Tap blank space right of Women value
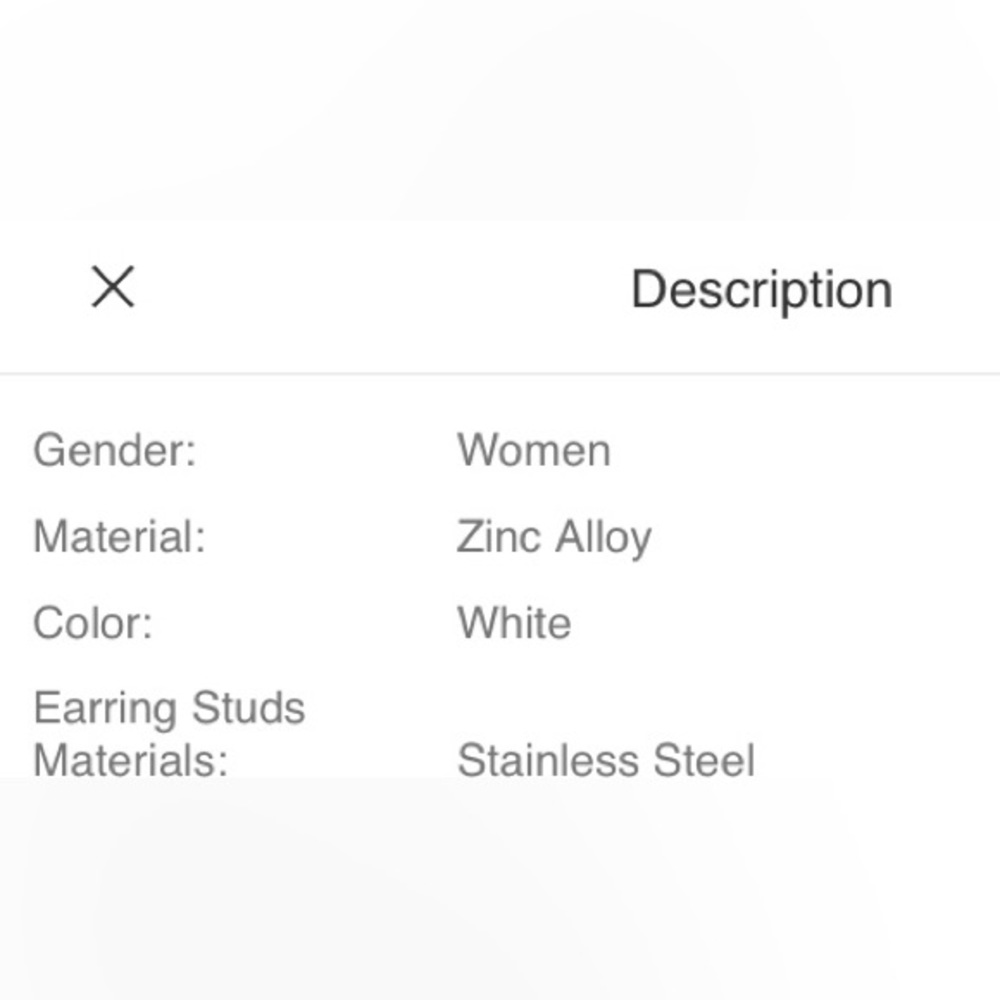The image size is (1000, 1000). point(804,450)
